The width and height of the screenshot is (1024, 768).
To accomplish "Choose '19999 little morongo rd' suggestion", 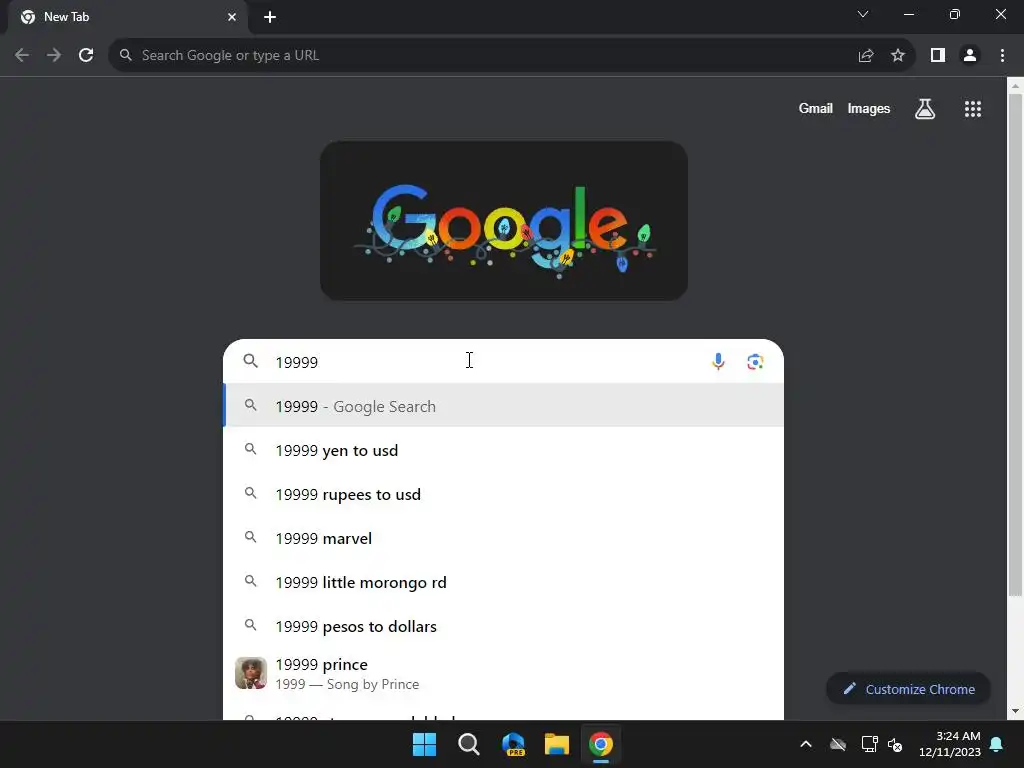I will pos(504,582).
